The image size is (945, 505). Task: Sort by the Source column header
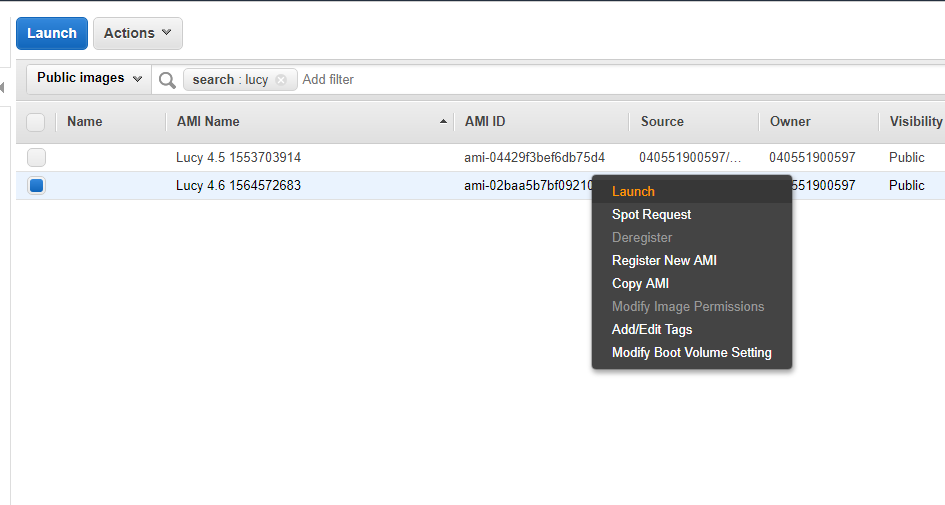click(x=662, y=122)
